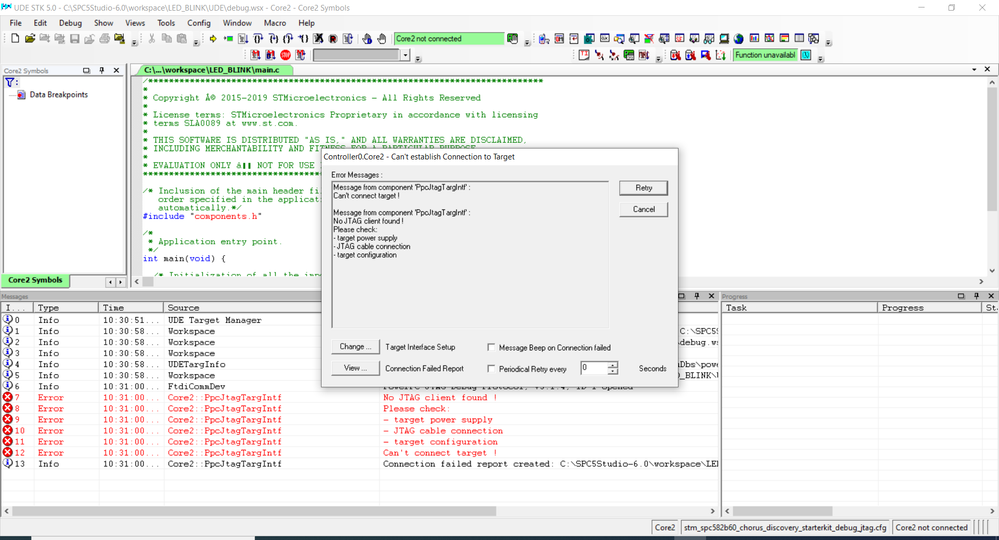
Task: Click the Open folder toolbar icon
Action: 30,39
